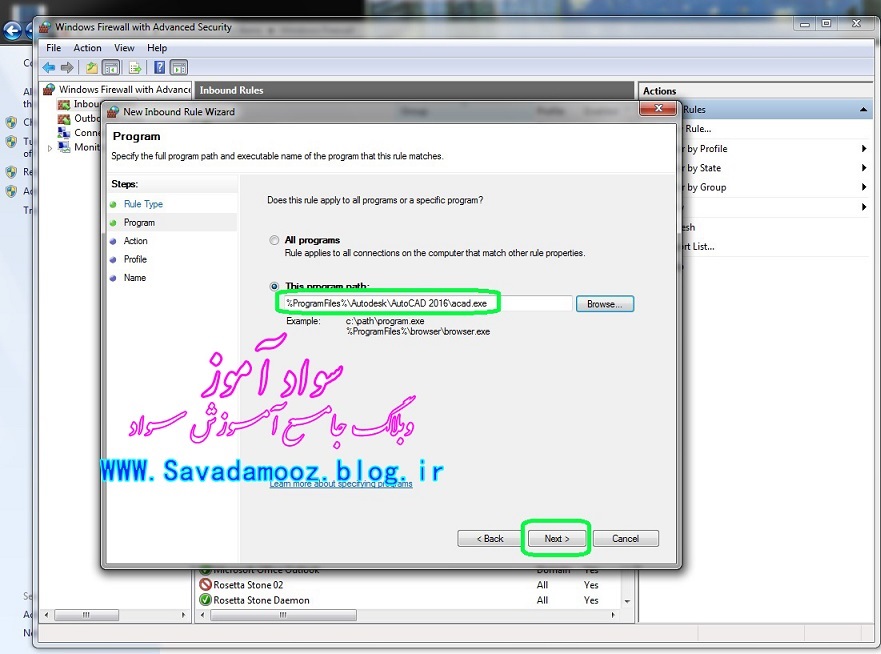Screen dimensions: 881x654
Task: Click the blocked icon beside Rosetta Stone 02
Action: pyautogui.click(x=206, y=585)
